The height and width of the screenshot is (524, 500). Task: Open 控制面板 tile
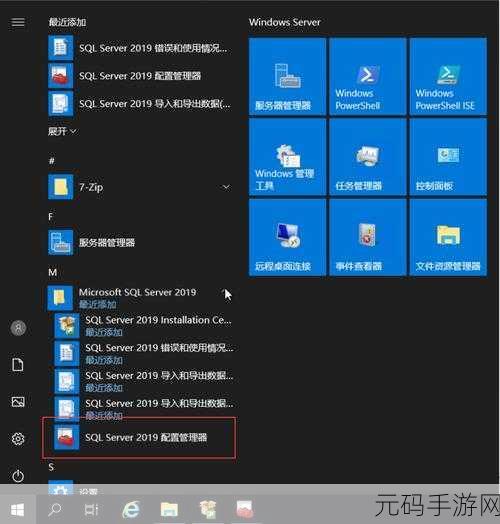(448, 157)
